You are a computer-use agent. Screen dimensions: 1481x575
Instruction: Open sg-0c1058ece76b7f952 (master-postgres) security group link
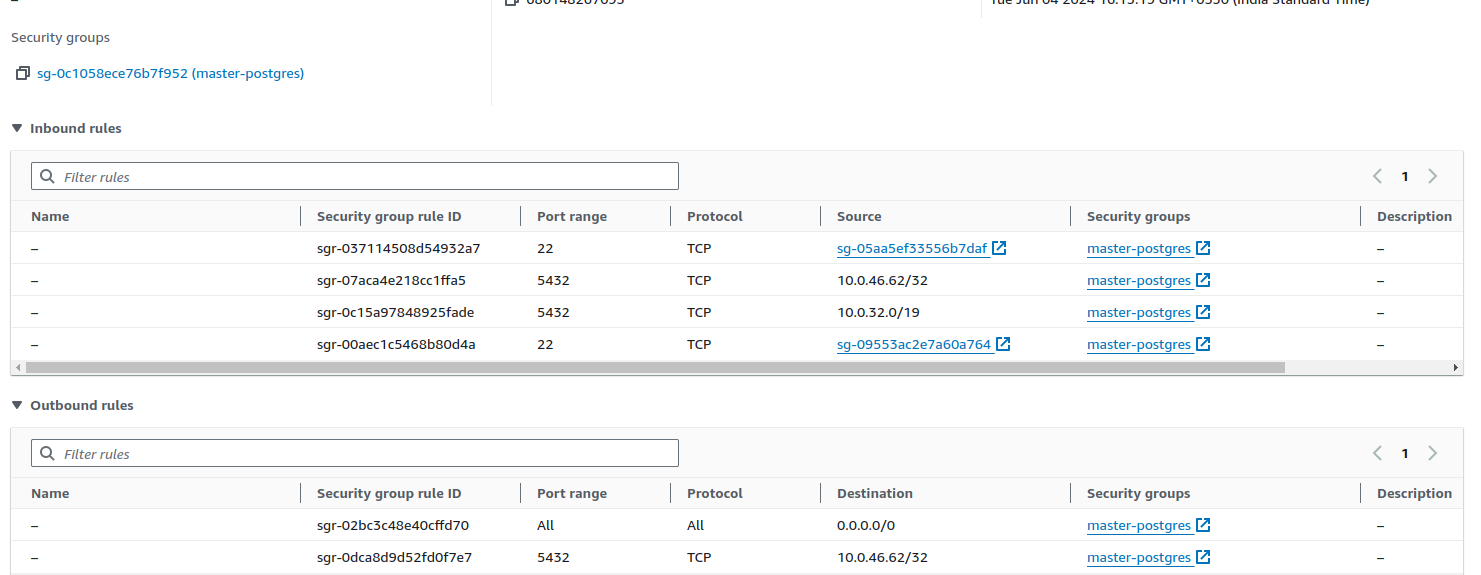tap(170, 74)
